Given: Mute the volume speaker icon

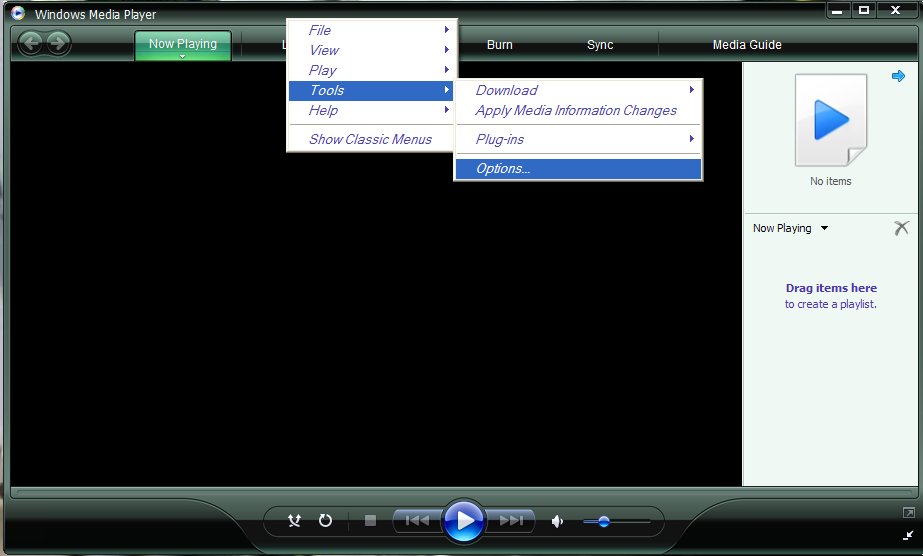Looking at the screenshot, I should tap(557, 521).
